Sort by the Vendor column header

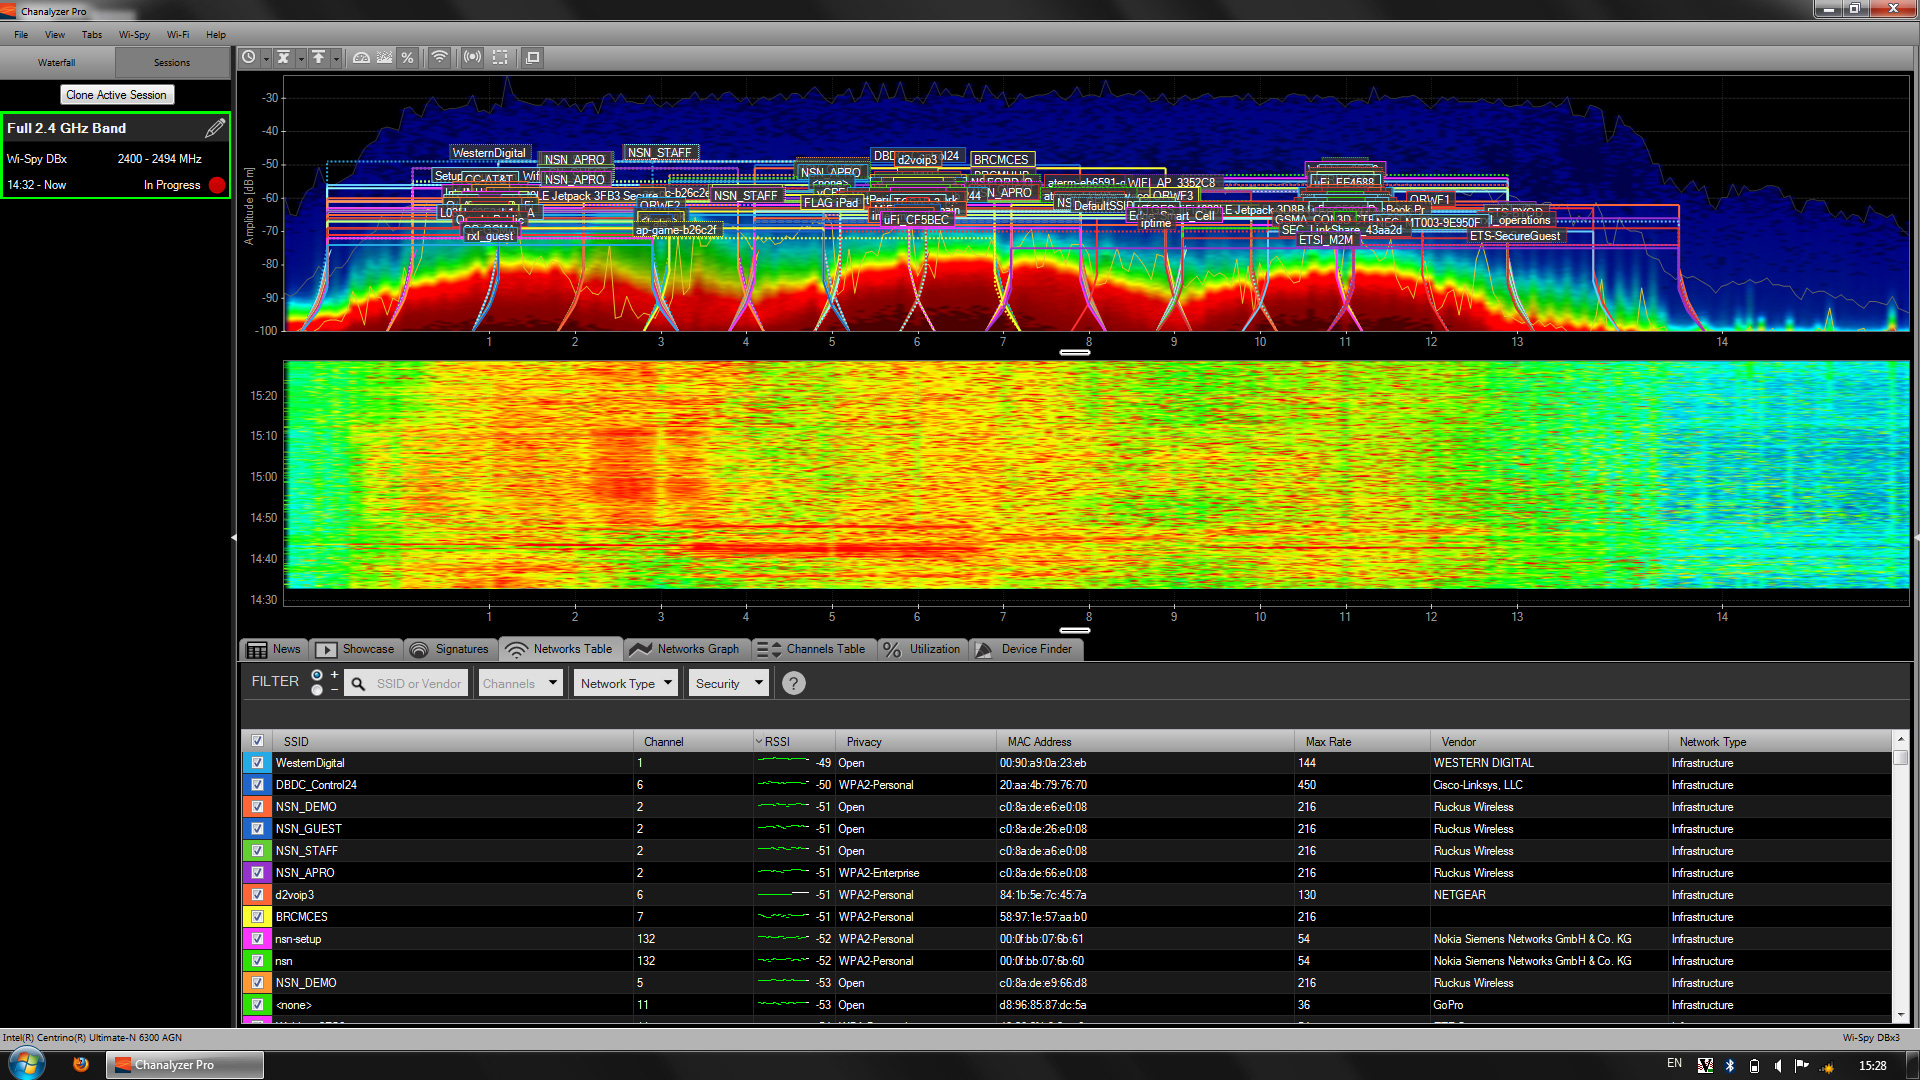1548,742
